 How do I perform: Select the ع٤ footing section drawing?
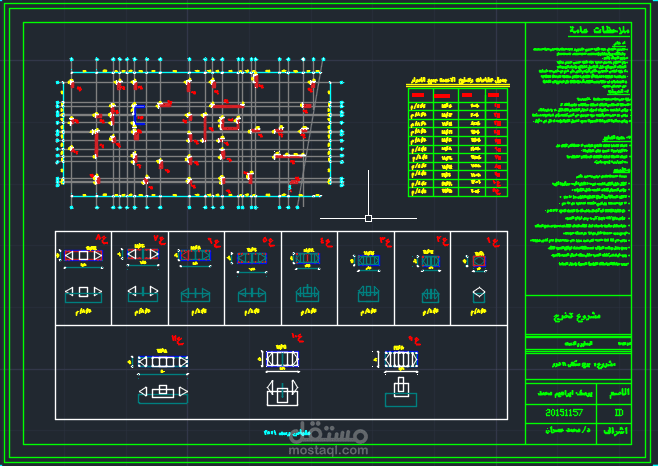pyautogui.click(x=308, y=293)
